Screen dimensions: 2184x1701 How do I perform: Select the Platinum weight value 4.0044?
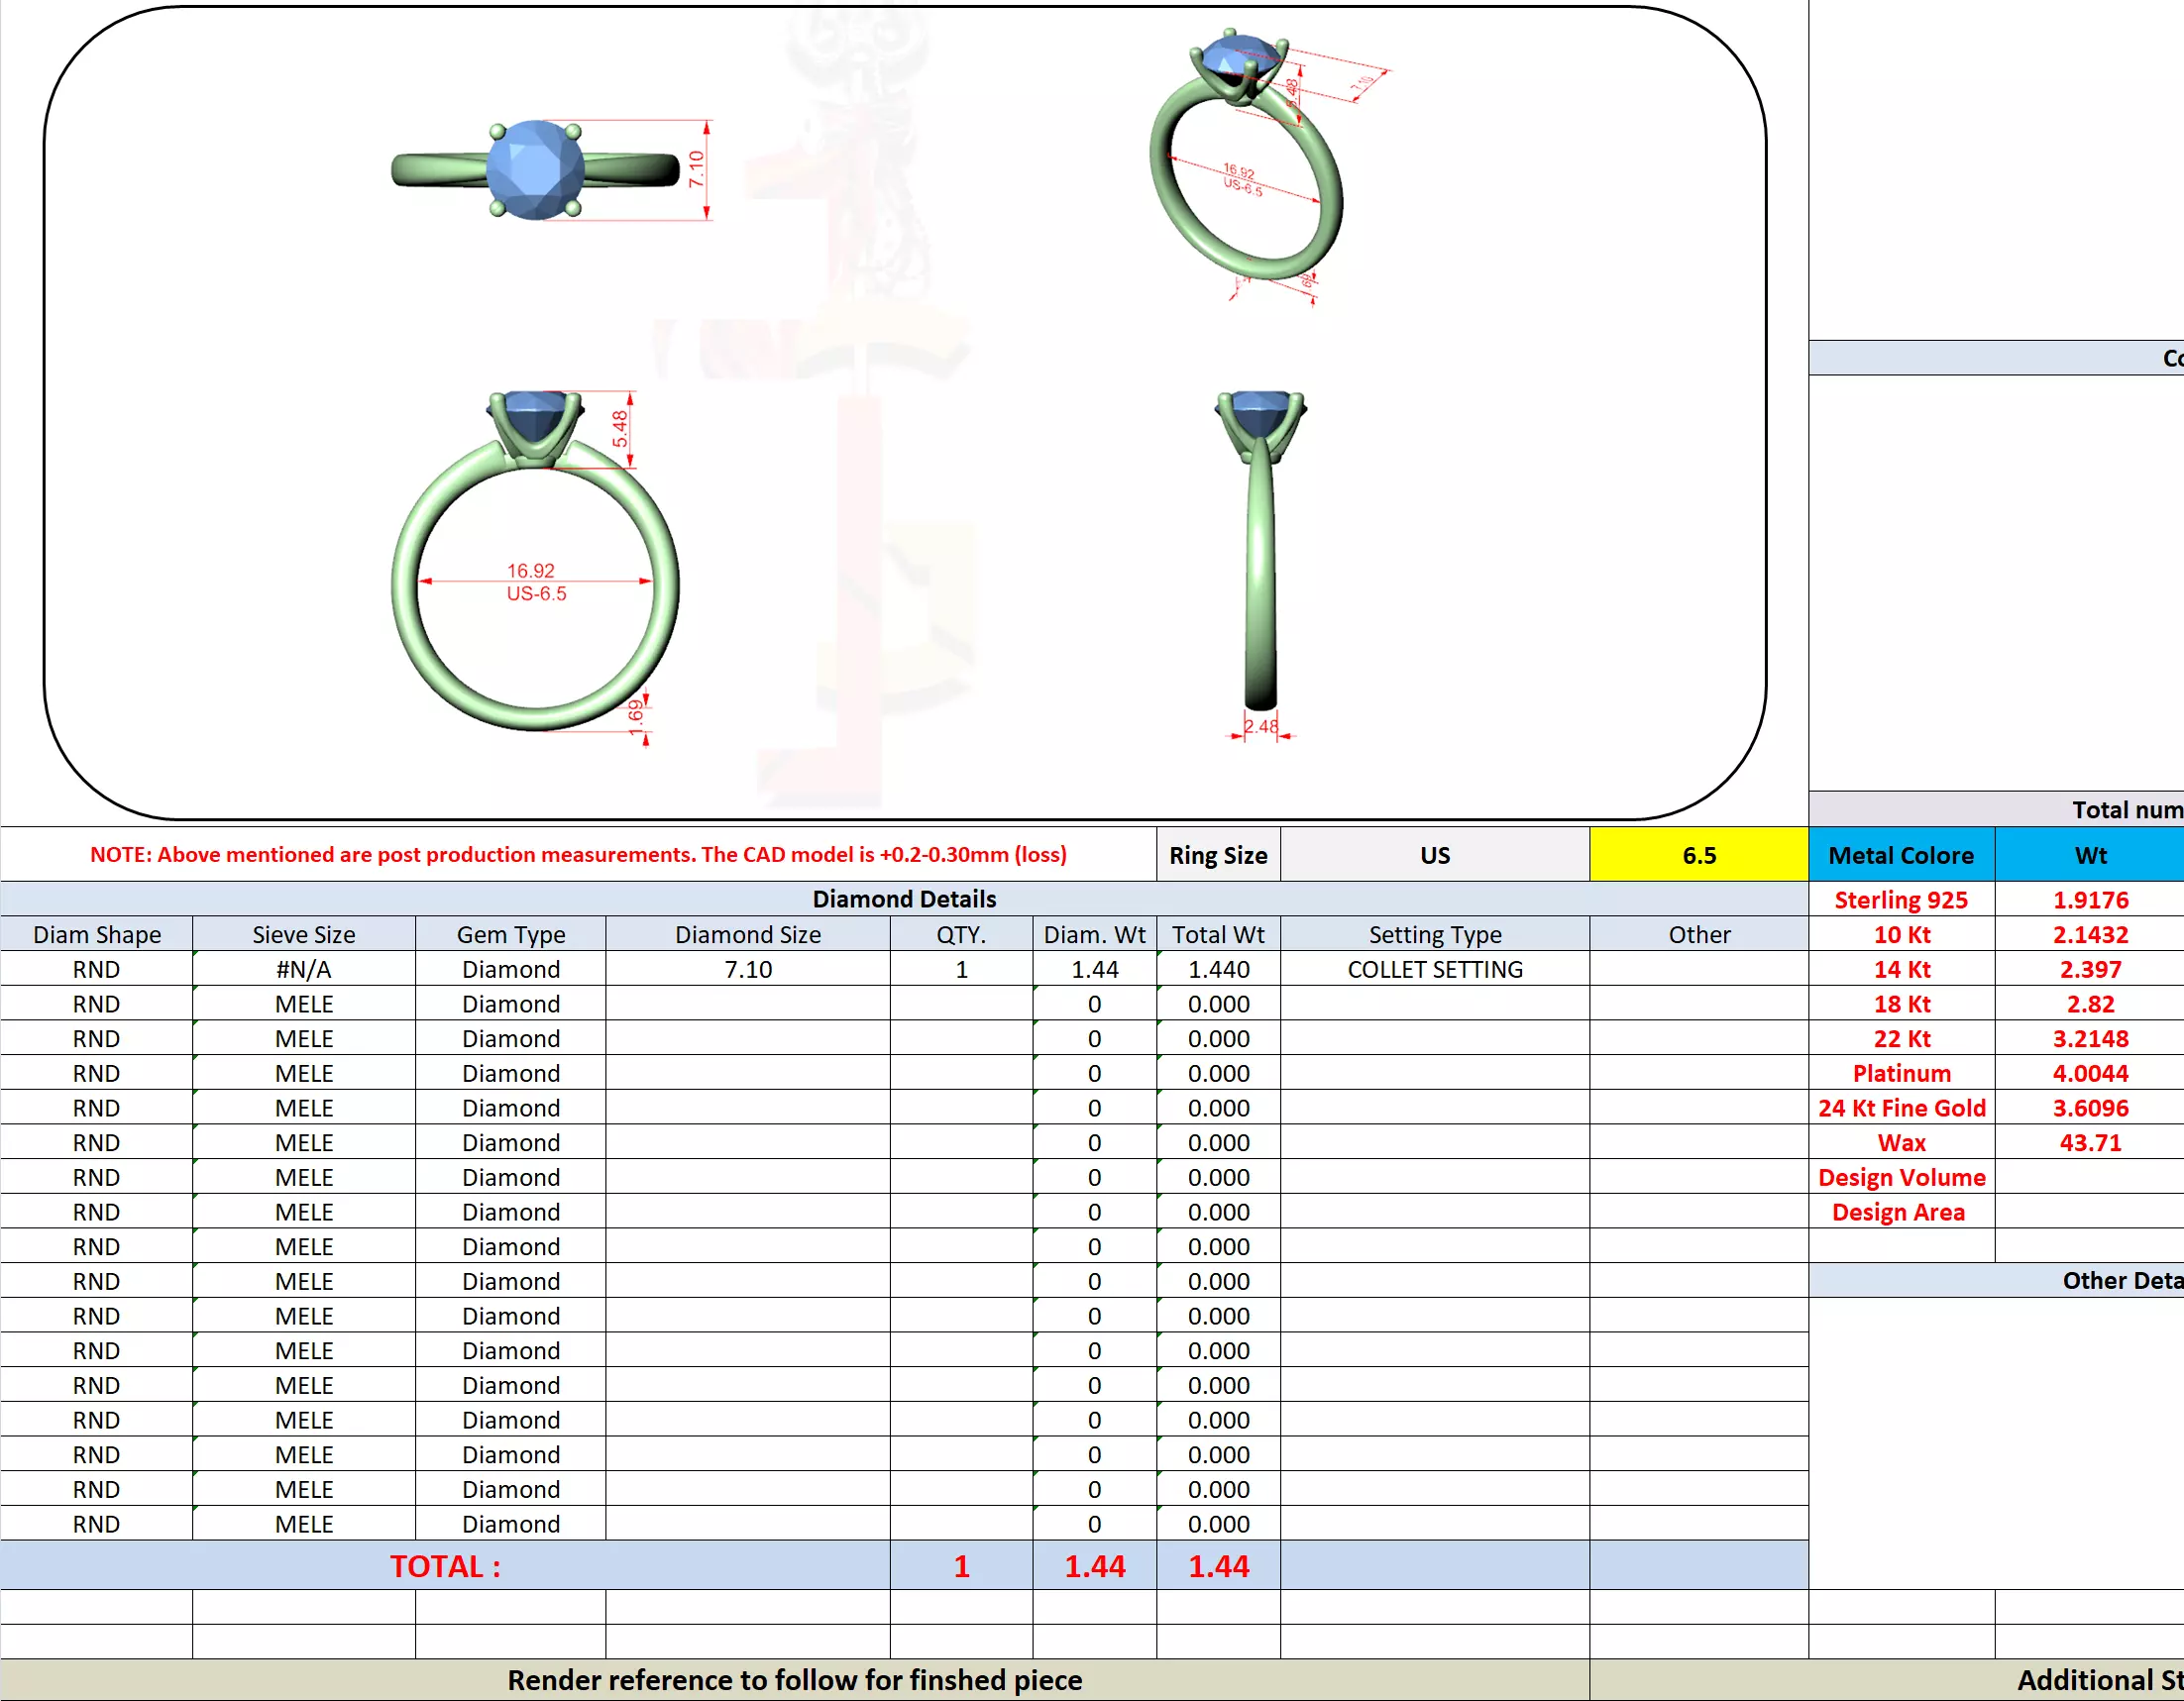(2089, 1073)
